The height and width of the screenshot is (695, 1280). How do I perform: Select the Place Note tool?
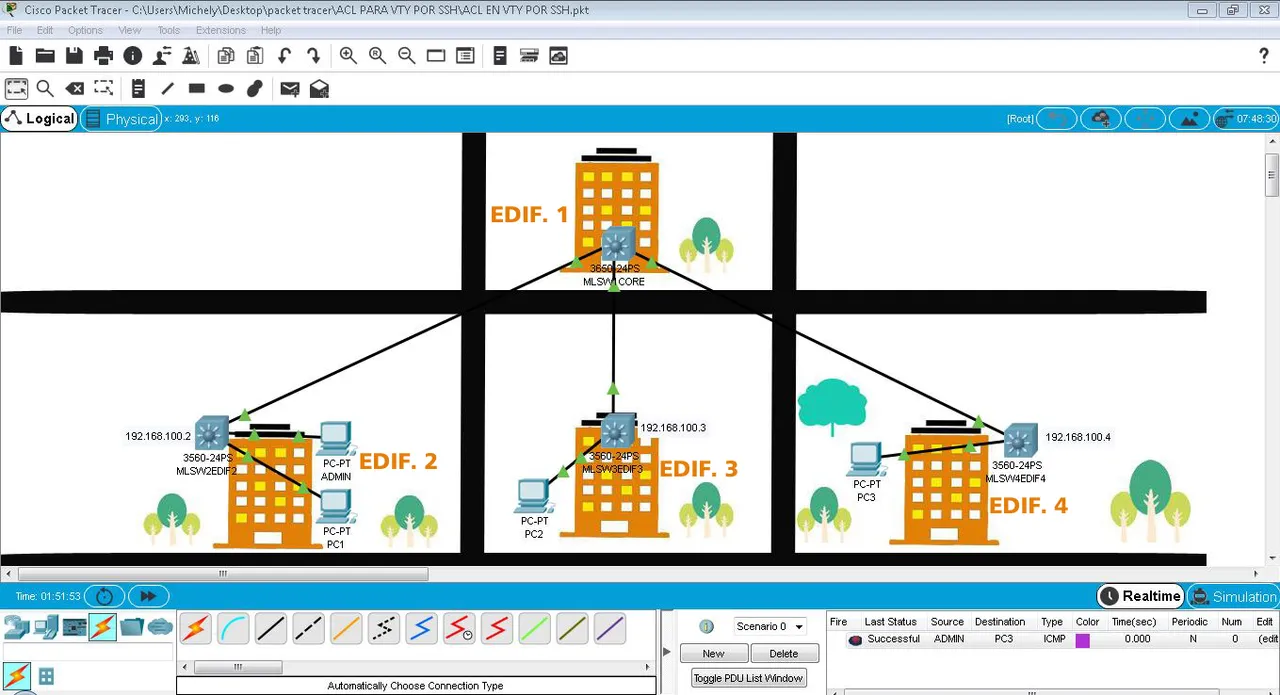pos(138,89)
